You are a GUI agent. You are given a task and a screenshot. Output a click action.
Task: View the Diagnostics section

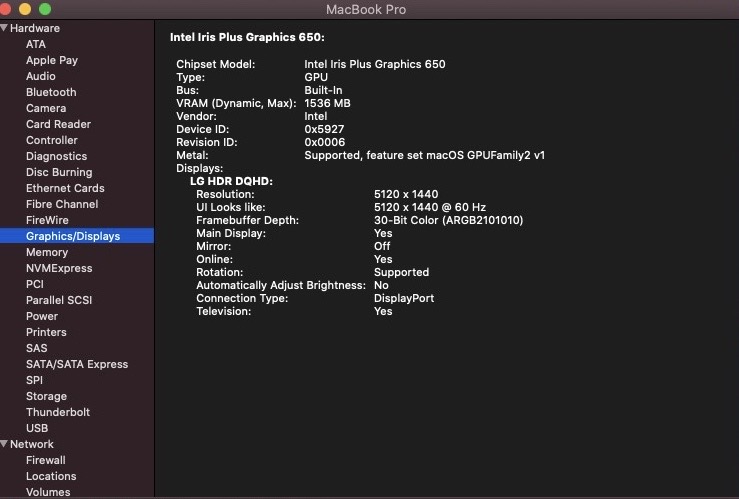(x=57, y=156)
